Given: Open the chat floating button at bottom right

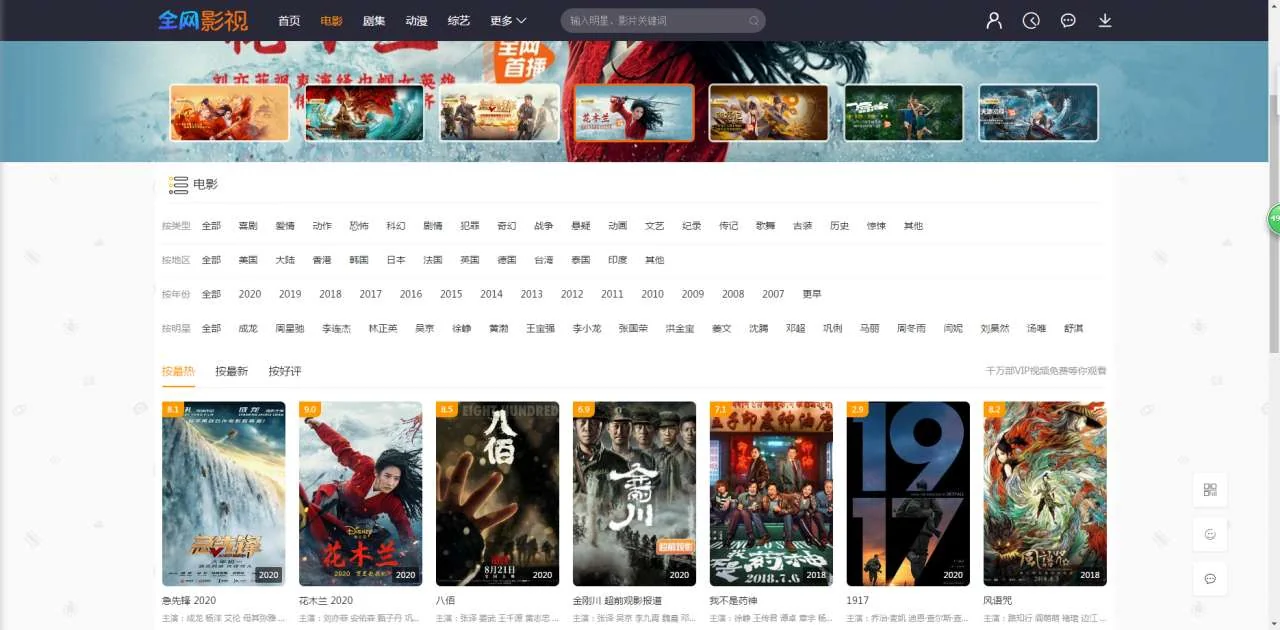Looking at the screenshot, I should (1210, 579).
